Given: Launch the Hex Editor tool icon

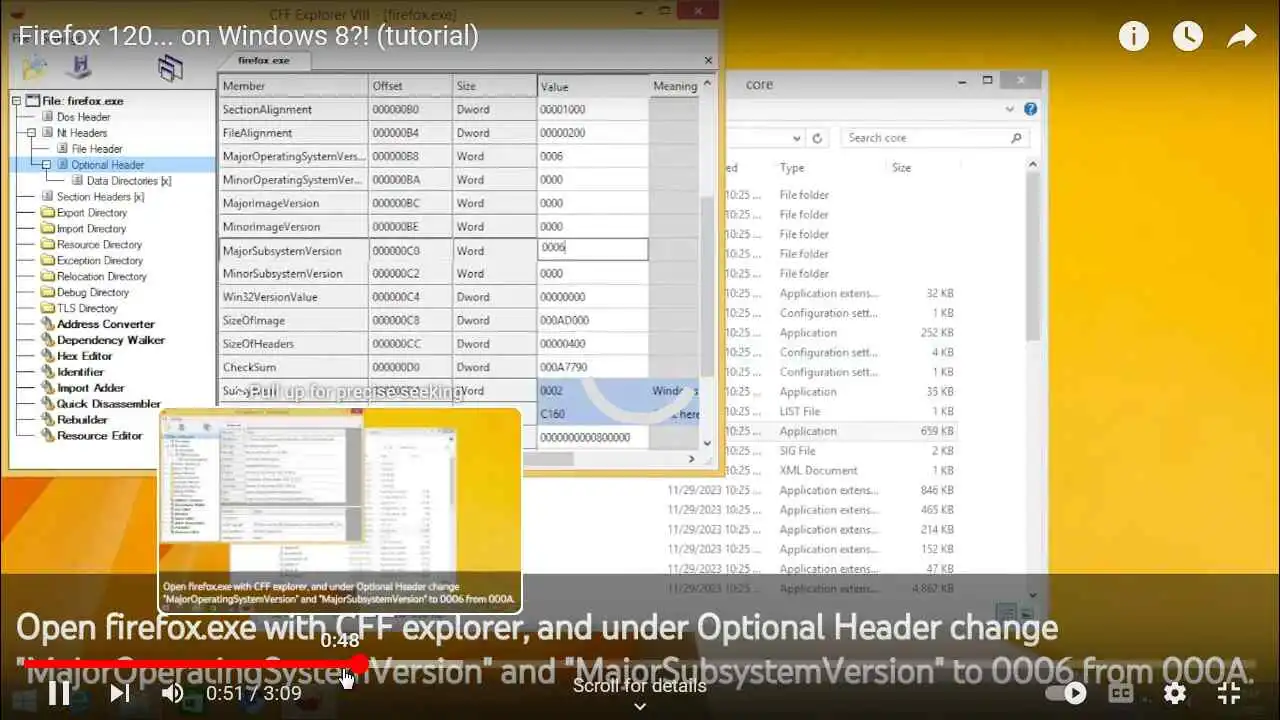Looking at the screenshot, I should (48, 356).
